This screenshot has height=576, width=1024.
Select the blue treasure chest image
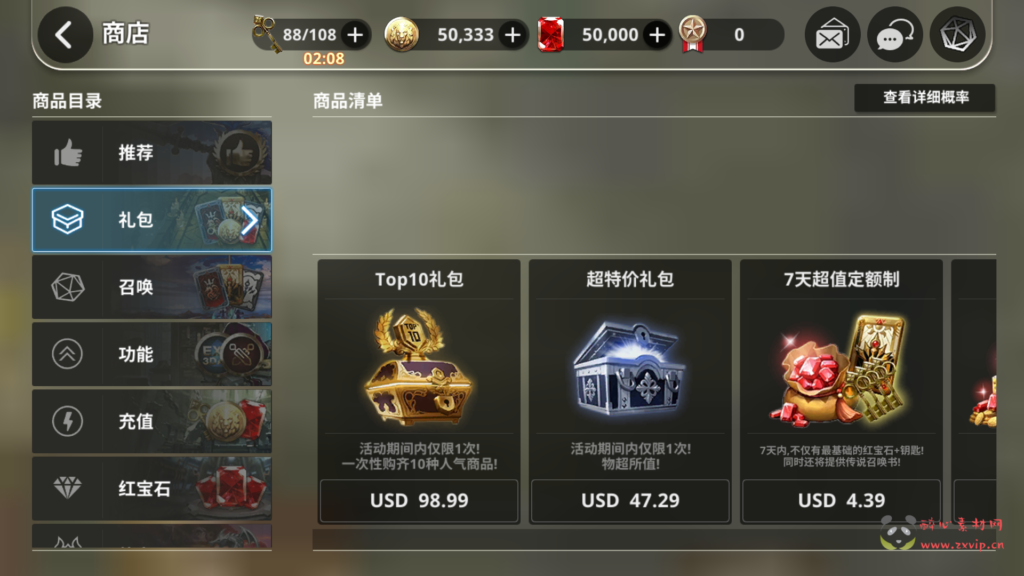pyautogui.click(x=630, y=368)
